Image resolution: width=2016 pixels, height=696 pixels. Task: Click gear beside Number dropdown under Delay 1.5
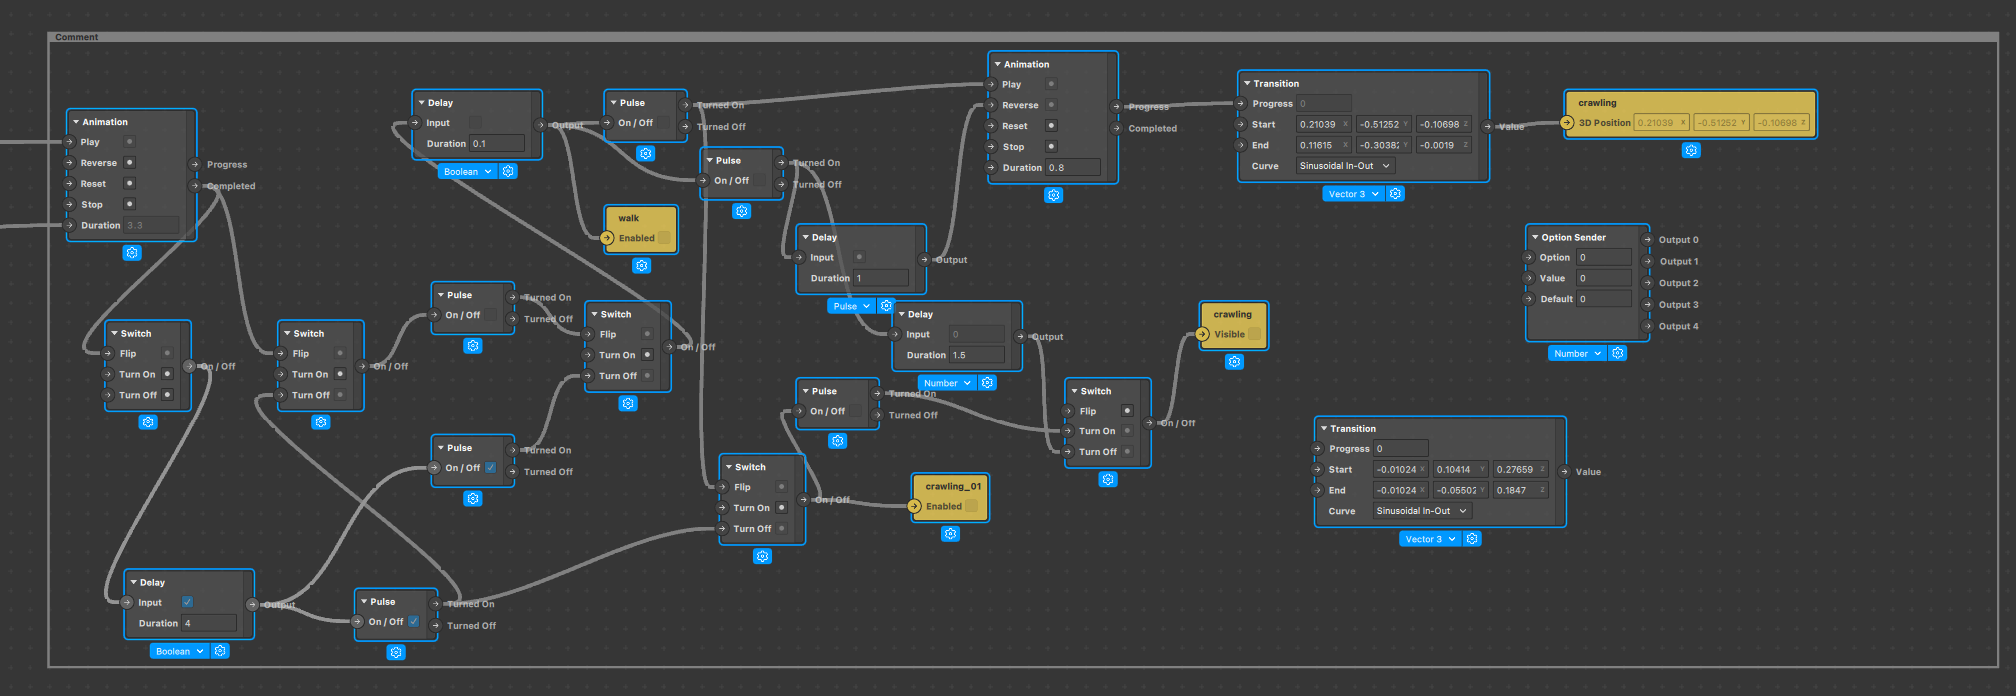(987, 382)
